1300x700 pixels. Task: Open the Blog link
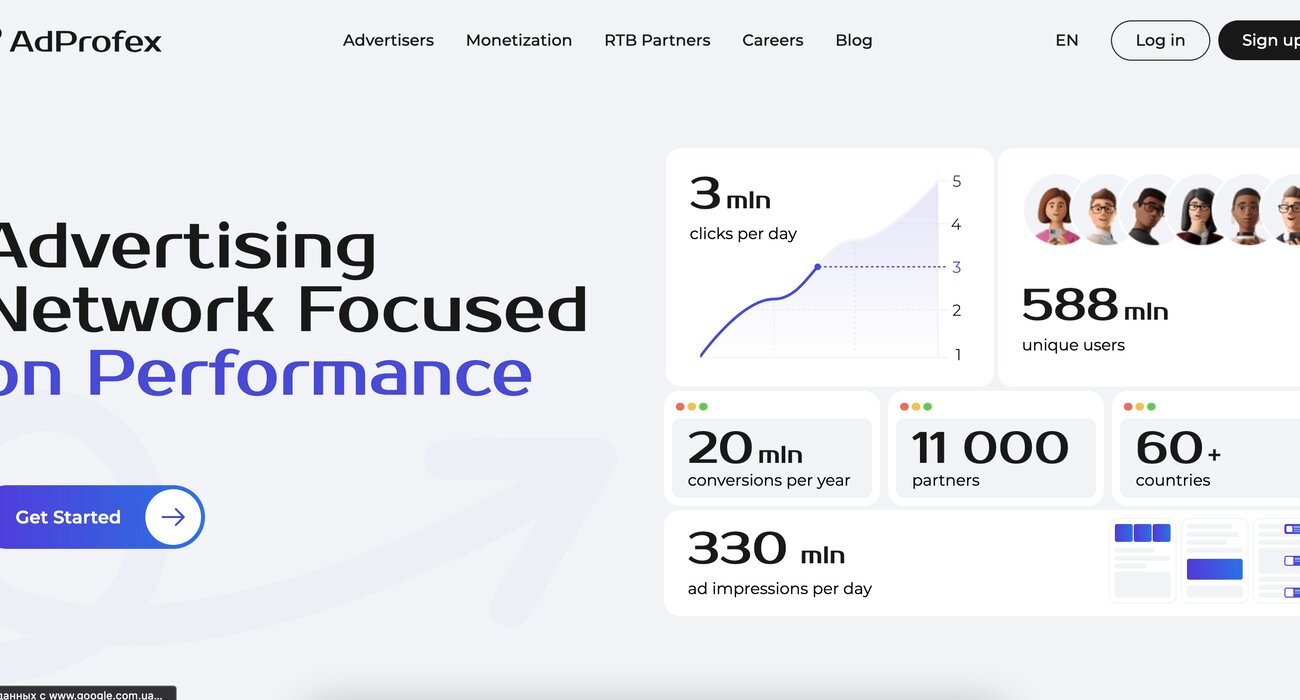854,41
